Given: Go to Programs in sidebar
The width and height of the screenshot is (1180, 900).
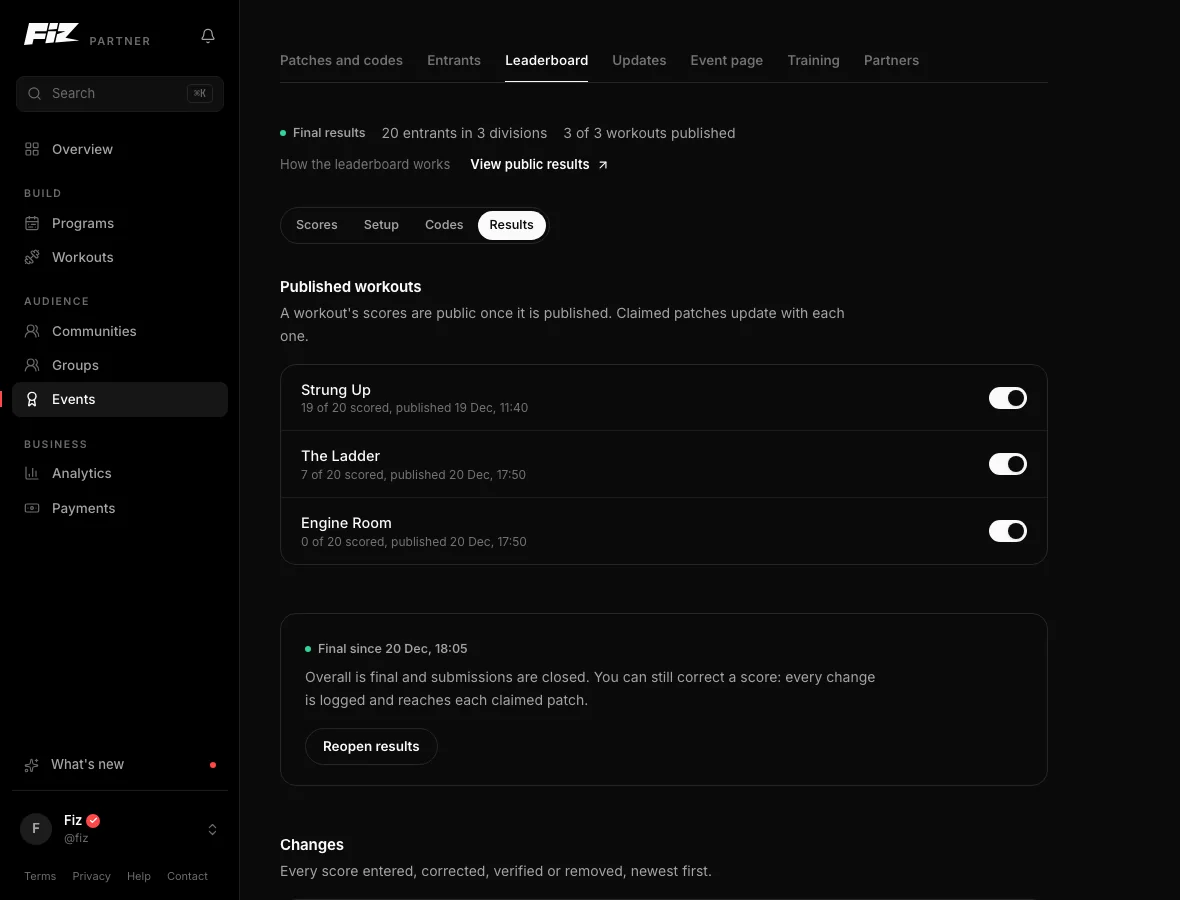Looking at the screenshot, I should click(x=120, y=223).
